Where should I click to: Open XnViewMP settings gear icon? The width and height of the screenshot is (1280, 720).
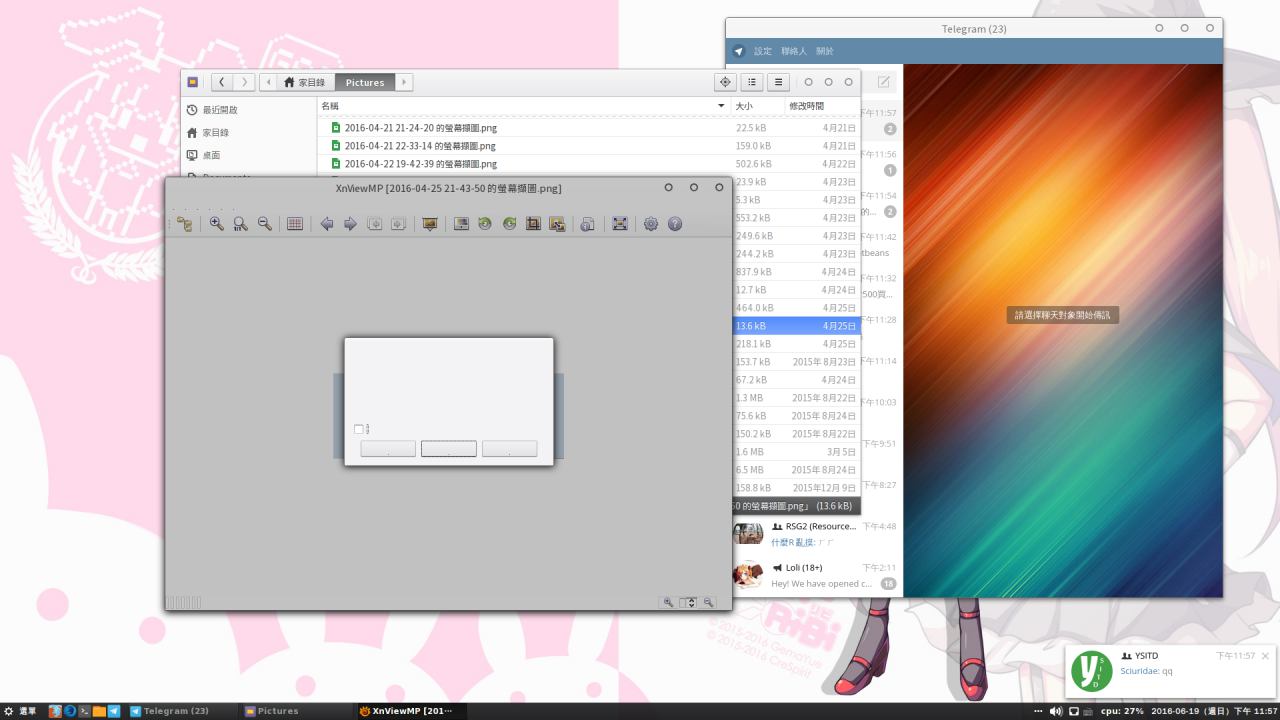(651, 224)
